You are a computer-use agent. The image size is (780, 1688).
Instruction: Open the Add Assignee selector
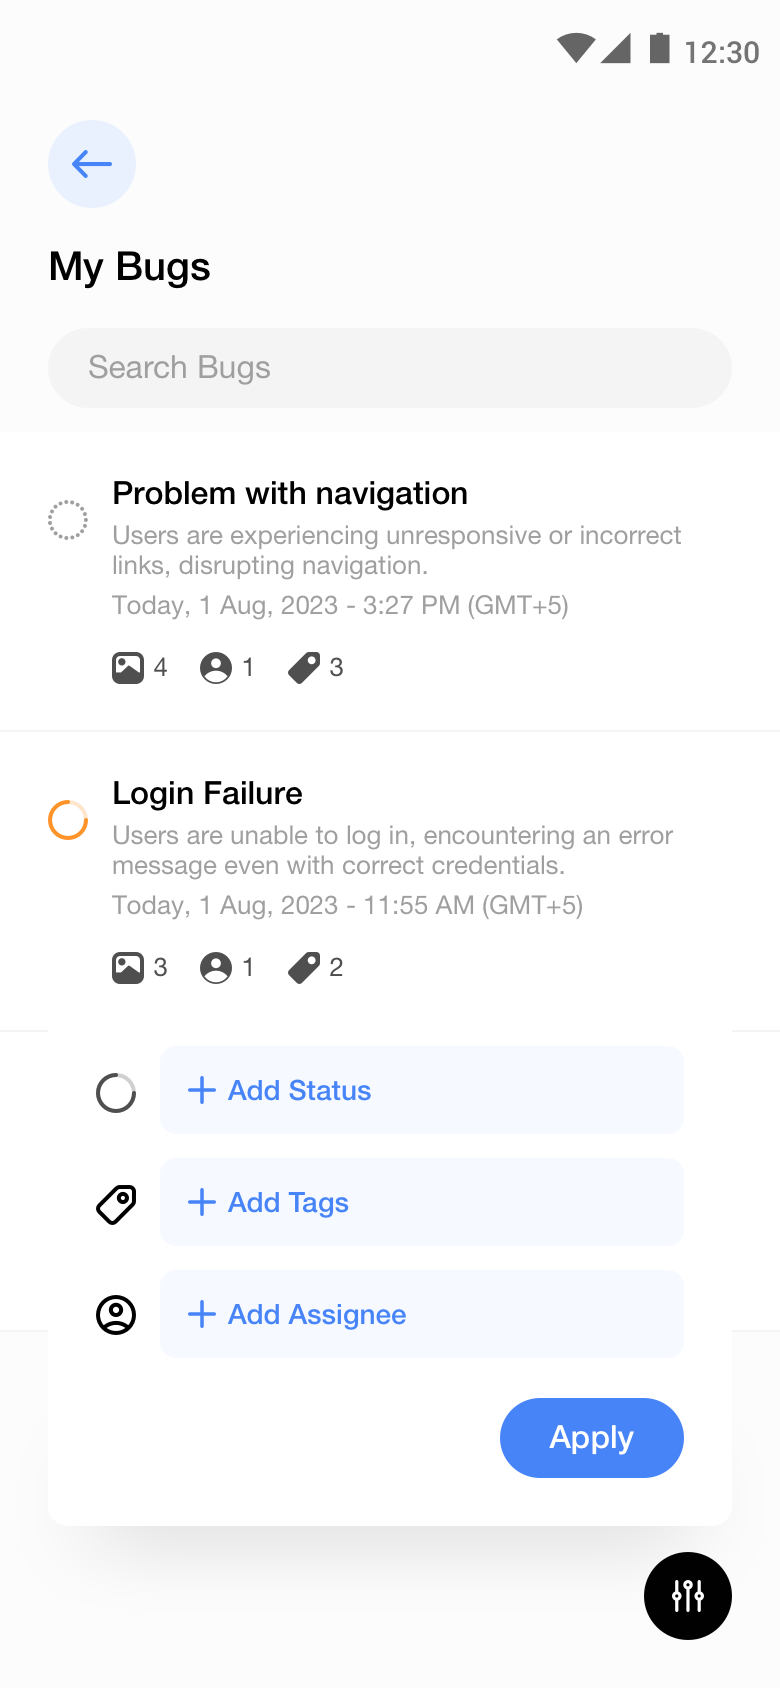coord(422,1314)
